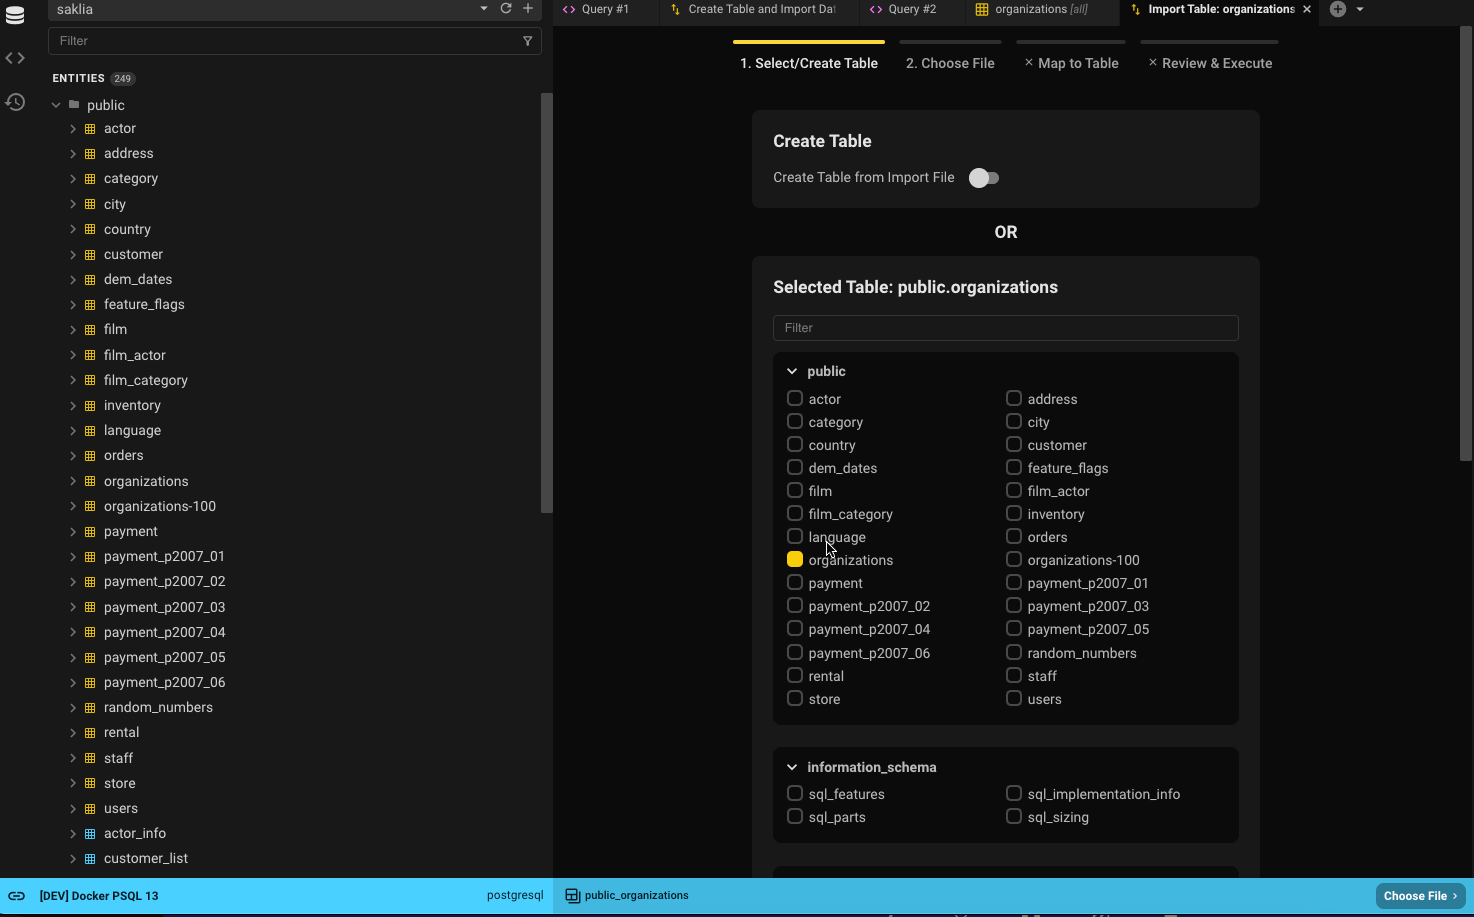Image resolution: width=1474 pixels, height=917 pixels.
Task: Click the table icon next to actor
Action: 90,129
